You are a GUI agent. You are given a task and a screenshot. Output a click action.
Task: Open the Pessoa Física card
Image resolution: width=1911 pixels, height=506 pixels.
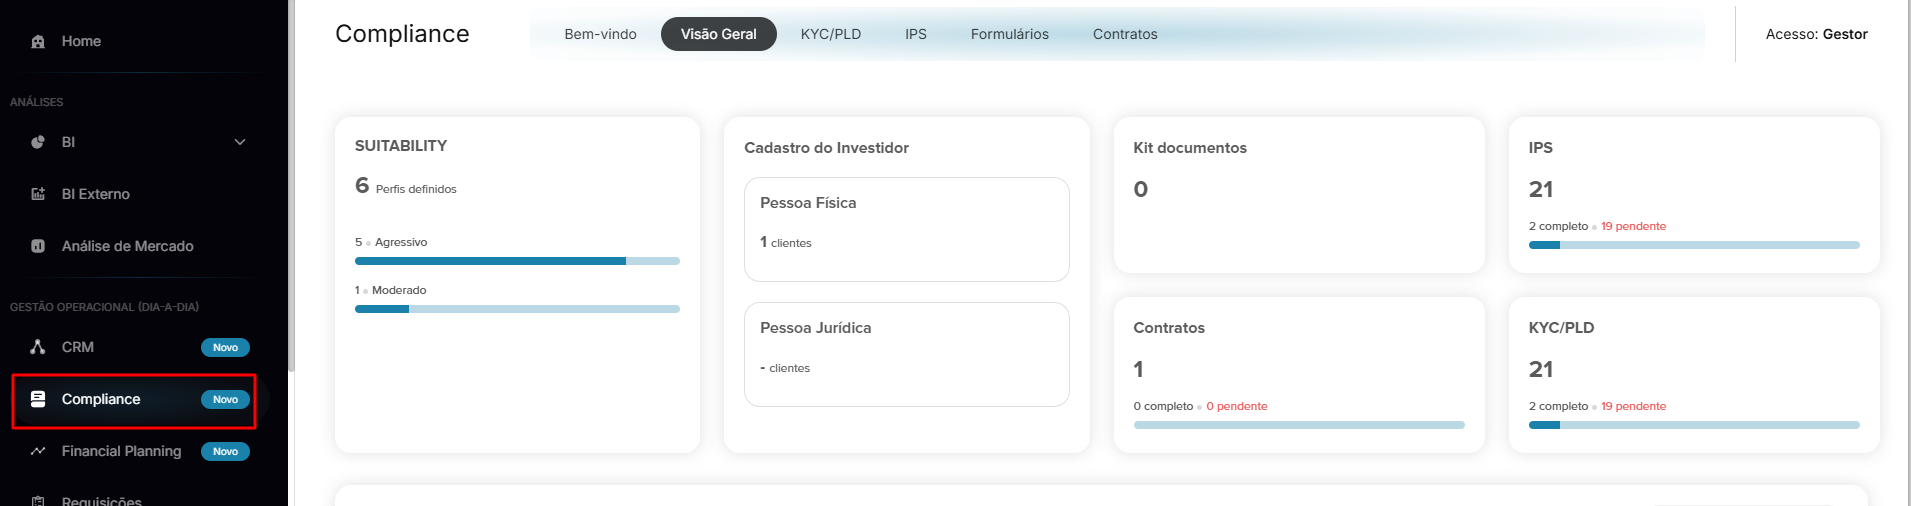pyautogui.click(x=907, y=229)
